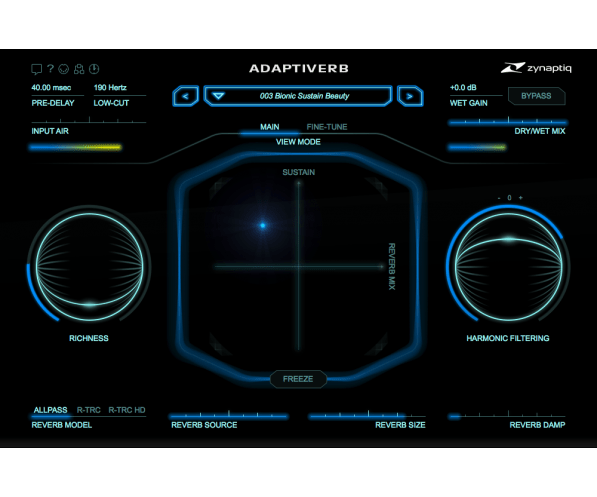597x497 pixels.
Task: Go to the next preset with right arrow
Action: pyautogui.click(x=410, y=96)
